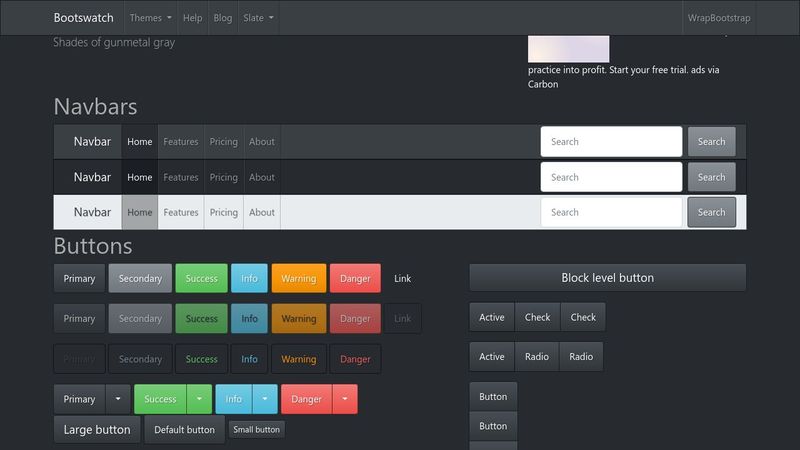The width and height of the screenshot is (800, 450).
Task: Expand the Themes dropdown menu
Action: click(151, 18)
